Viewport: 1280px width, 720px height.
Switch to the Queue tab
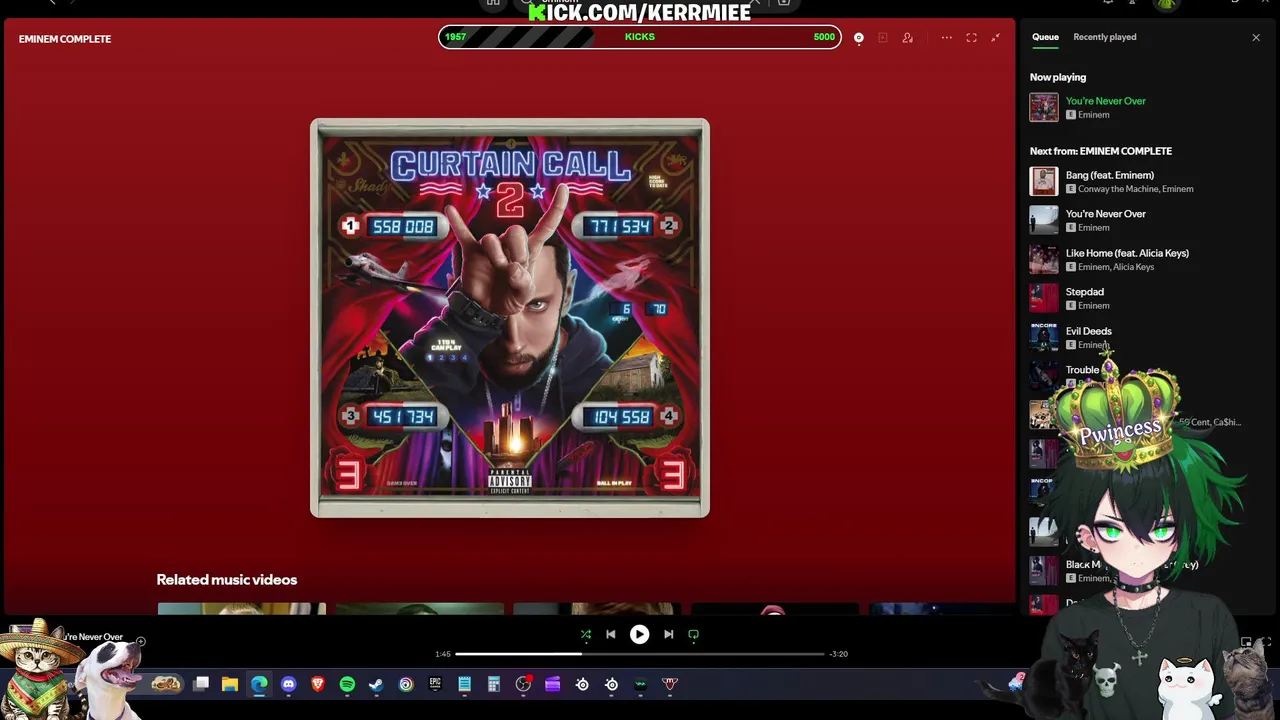[x=1045, y=37]
